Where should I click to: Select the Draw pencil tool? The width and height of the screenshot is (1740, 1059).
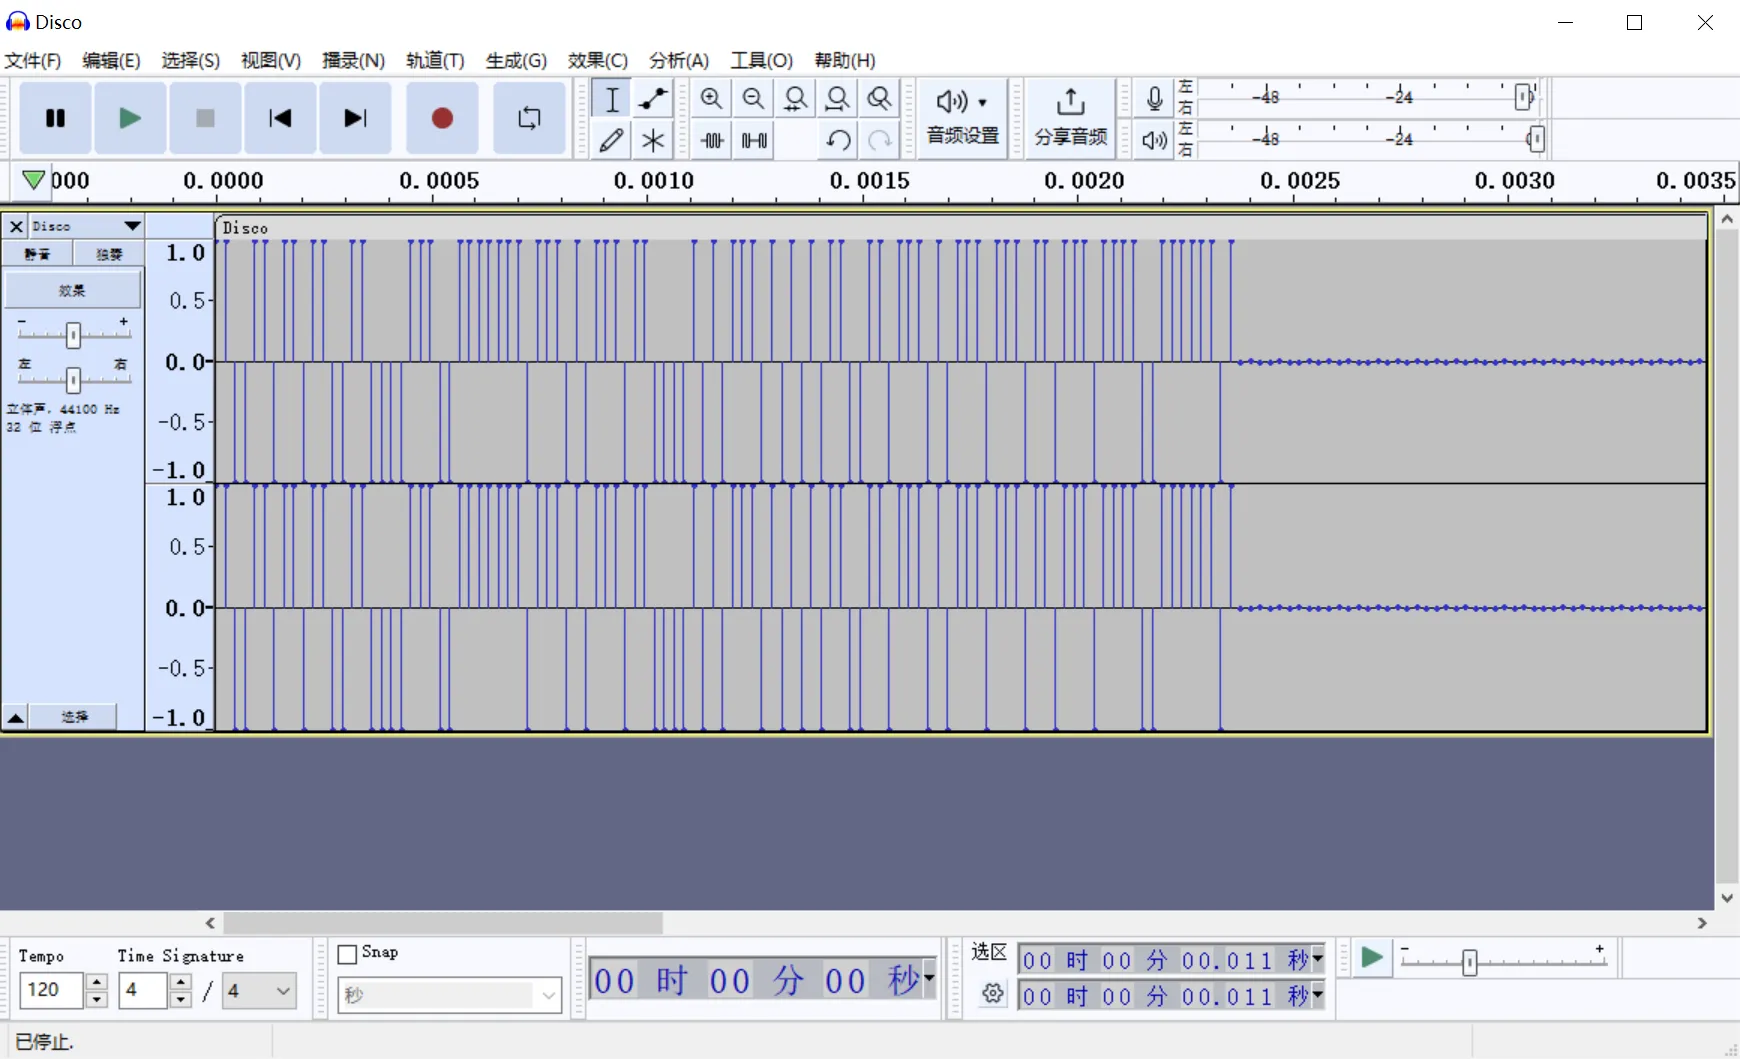coord(611,140)
